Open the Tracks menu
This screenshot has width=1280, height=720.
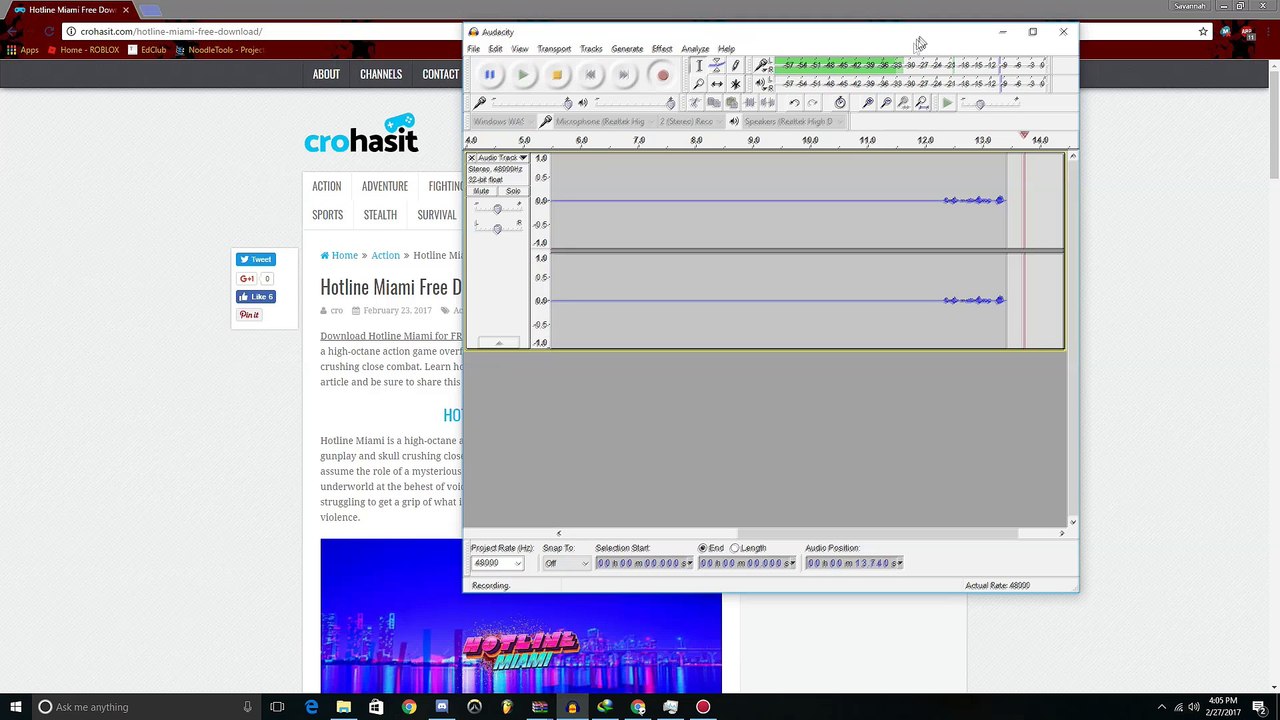click(x=591, y=49)
